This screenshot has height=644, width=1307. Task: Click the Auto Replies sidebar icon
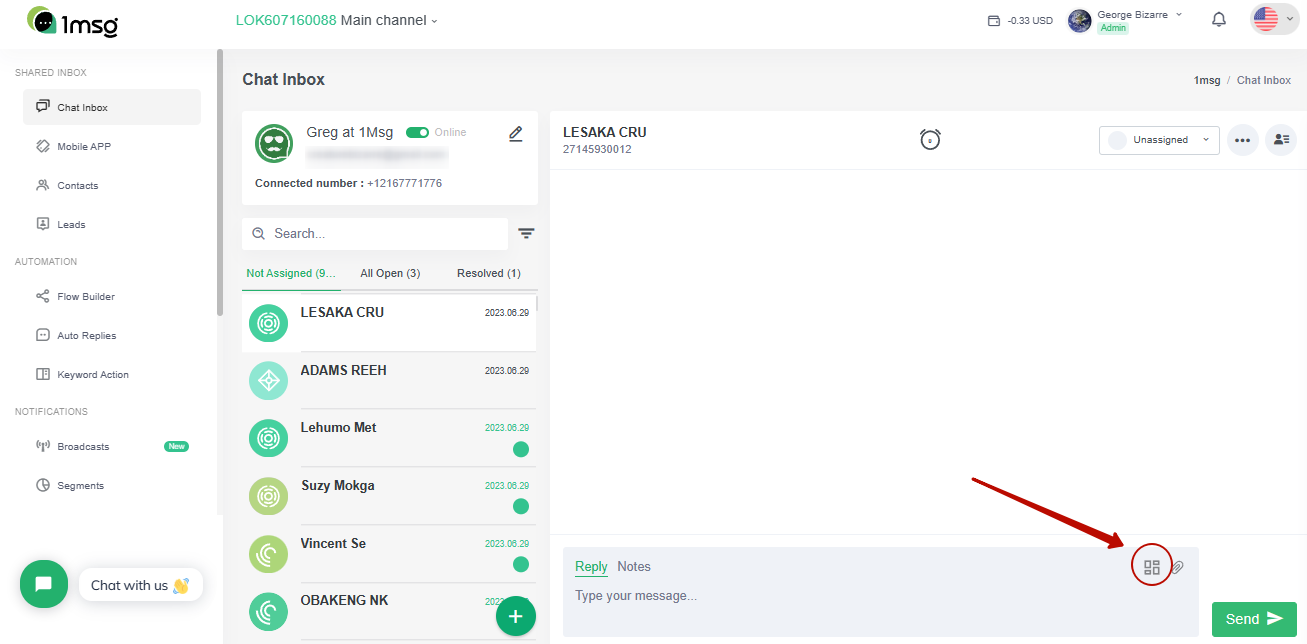coord(43,335)
